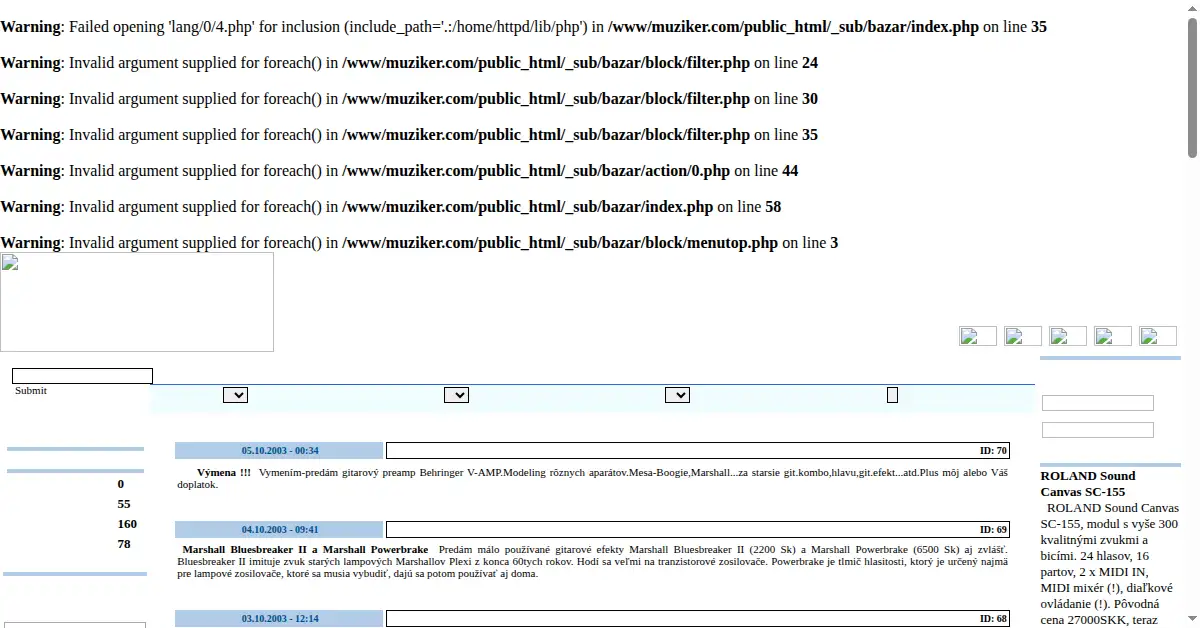The image size is (1200, 628).
Task: Click the fourth of five broken image icons
Action: coord(1113,336)
